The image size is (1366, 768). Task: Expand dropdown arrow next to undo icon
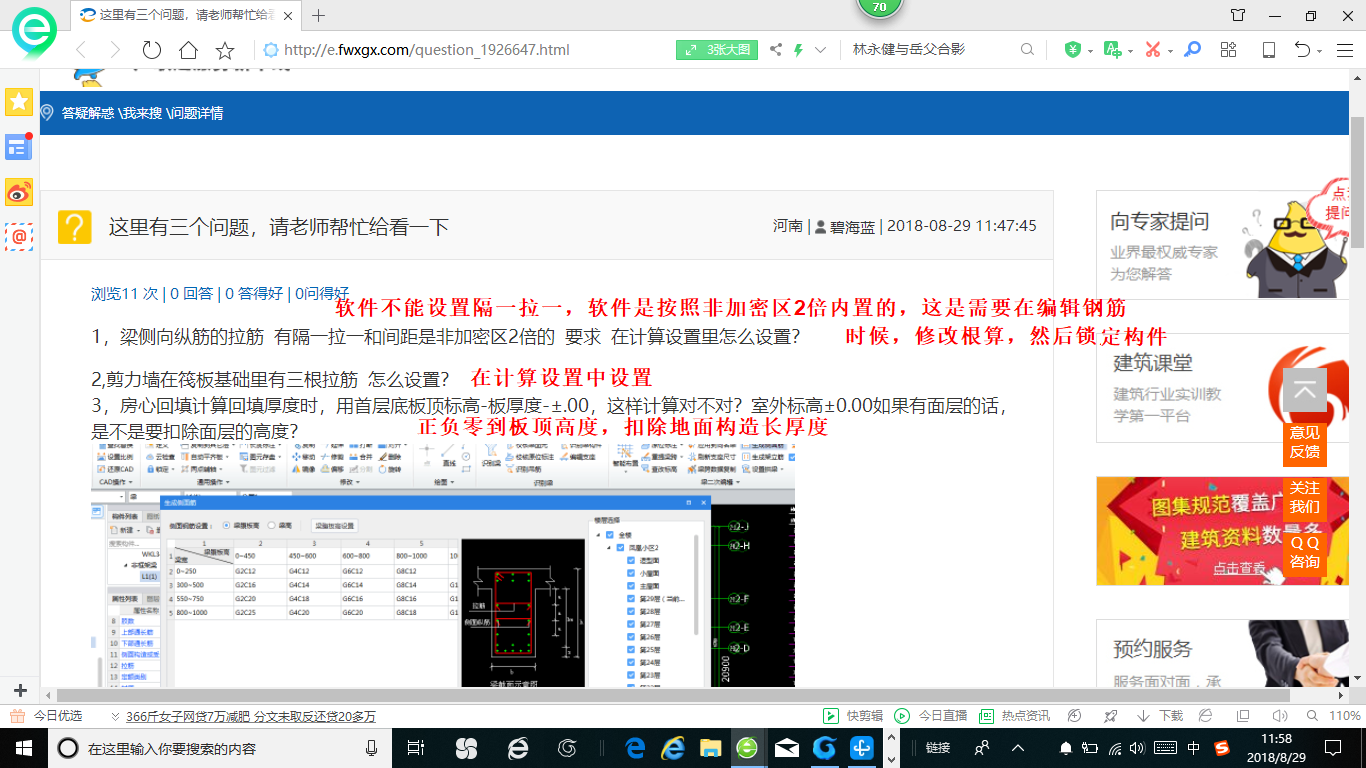point(1320,51)
